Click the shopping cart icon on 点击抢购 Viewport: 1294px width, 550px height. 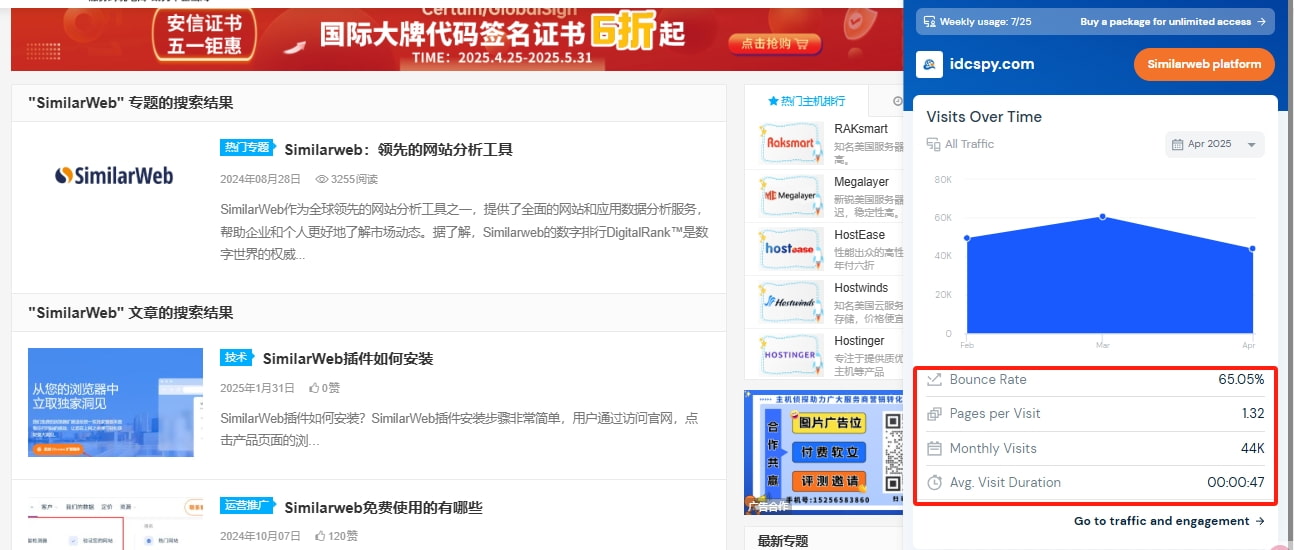(804, 44)
